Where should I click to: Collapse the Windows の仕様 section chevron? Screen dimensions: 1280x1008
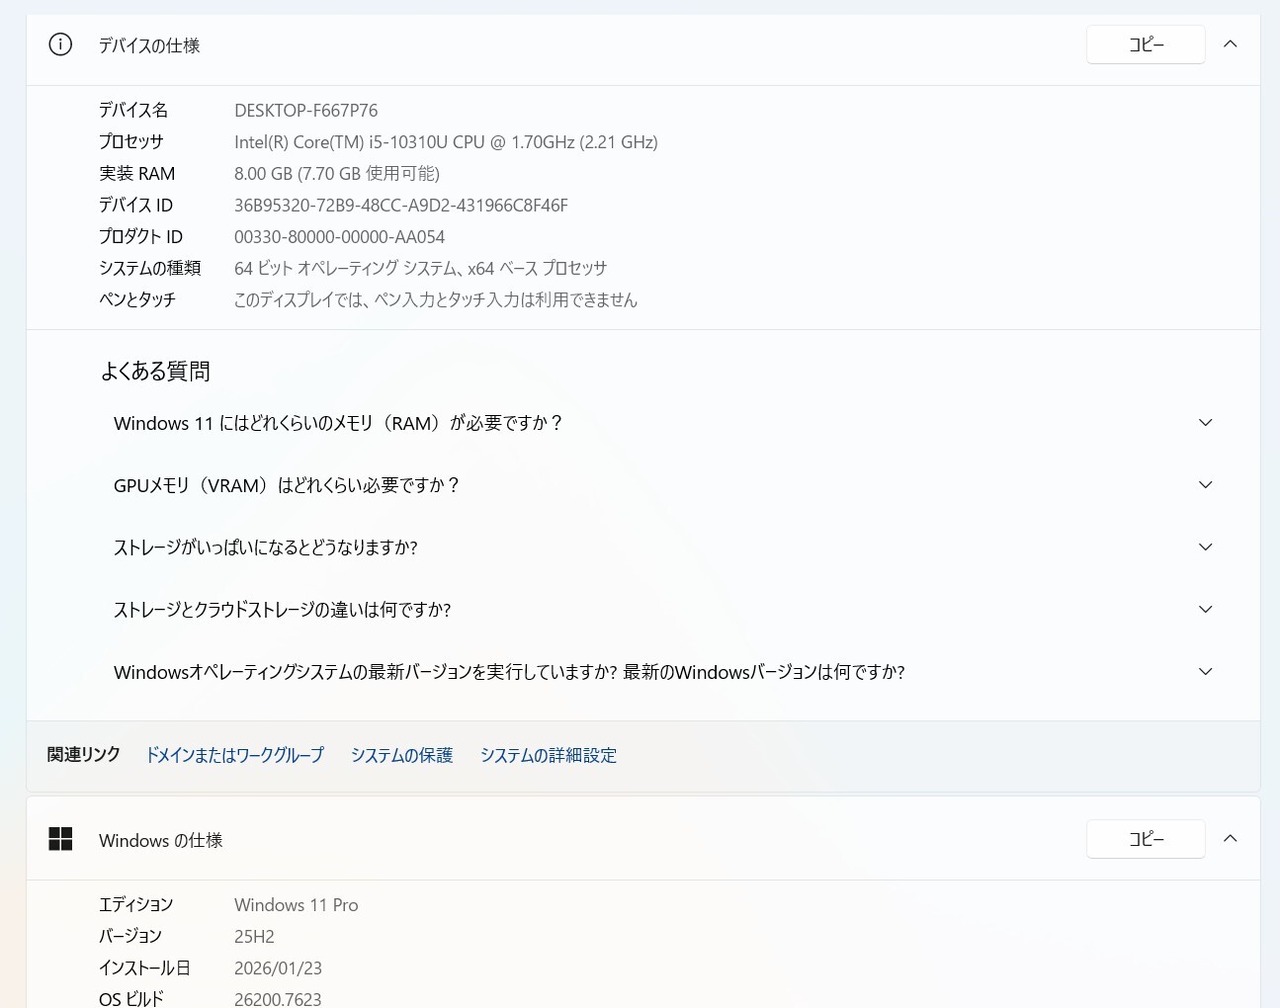(x=1230, y=839)
